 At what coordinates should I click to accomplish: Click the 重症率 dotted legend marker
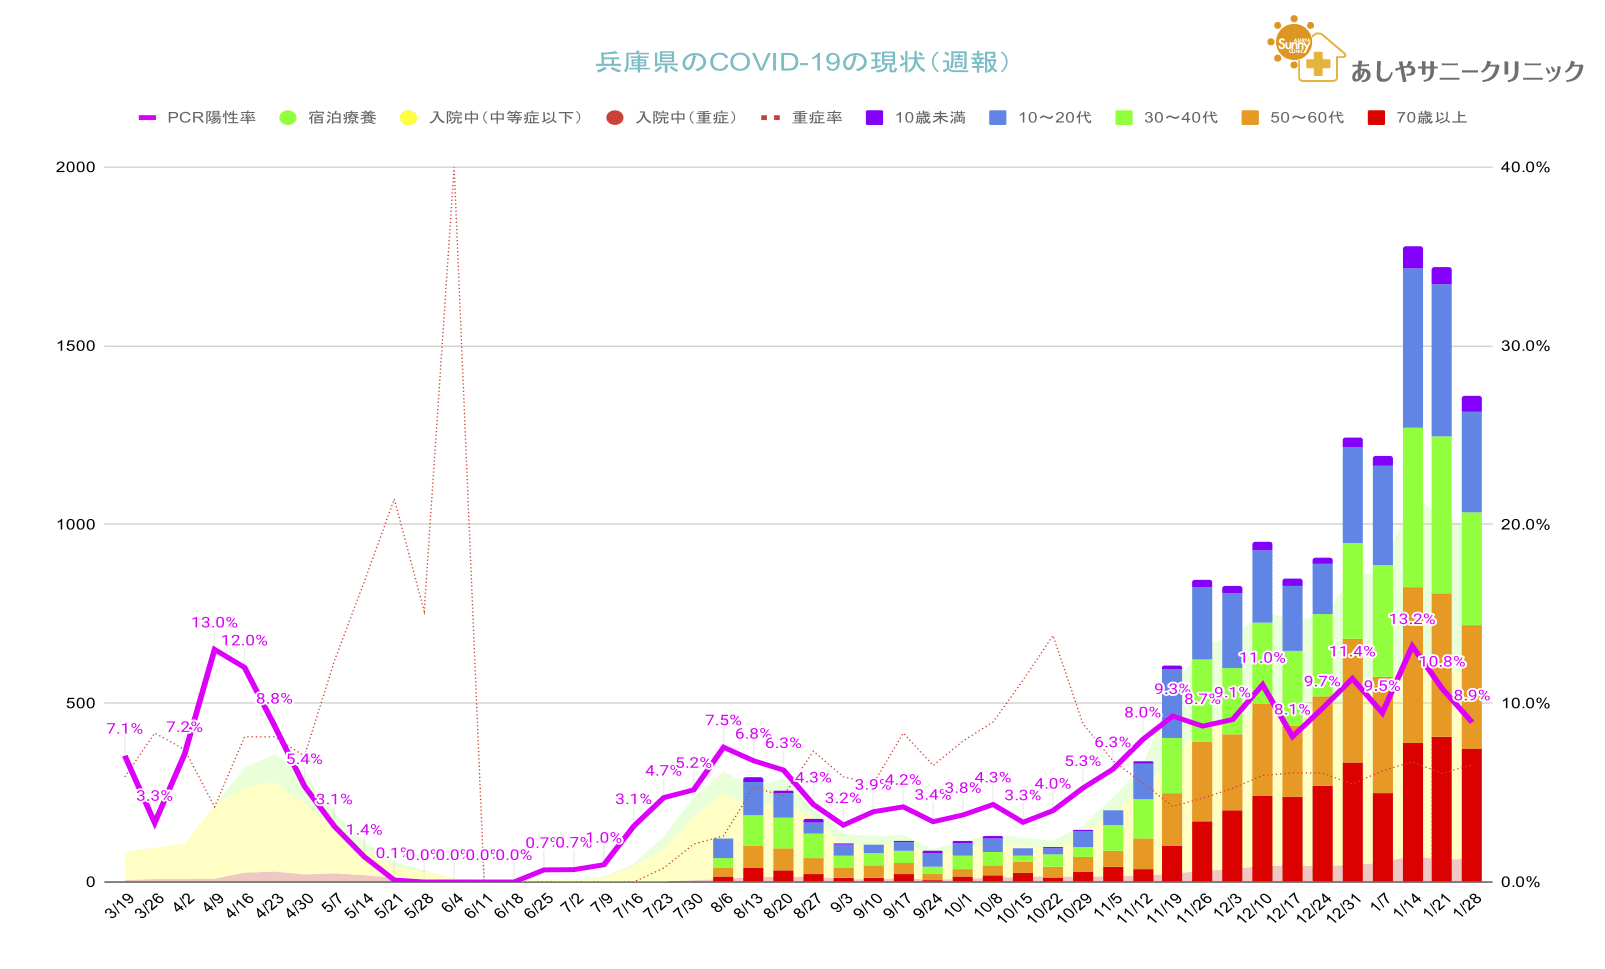pos(770,118)
